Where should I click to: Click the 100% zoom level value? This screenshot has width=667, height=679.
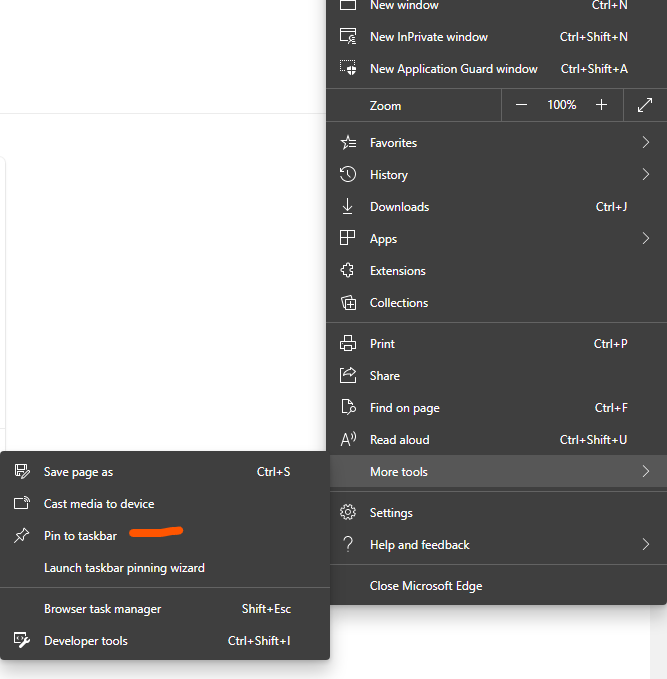[x=562, y=105]
